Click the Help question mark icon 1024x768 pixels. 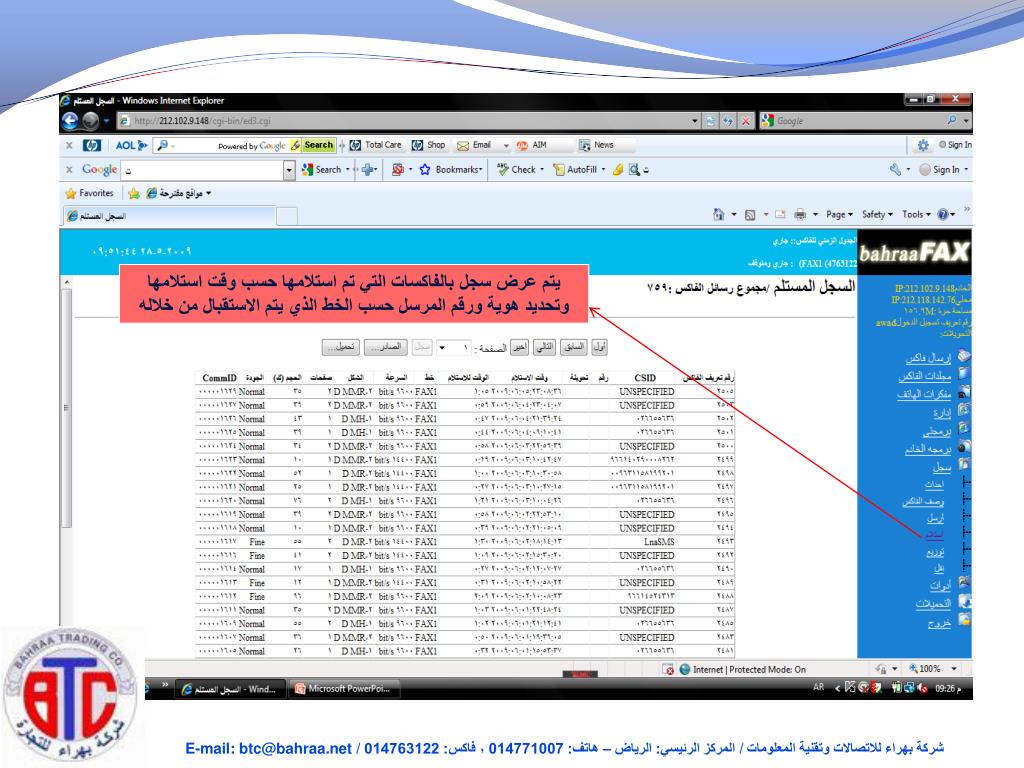(943, 214)
